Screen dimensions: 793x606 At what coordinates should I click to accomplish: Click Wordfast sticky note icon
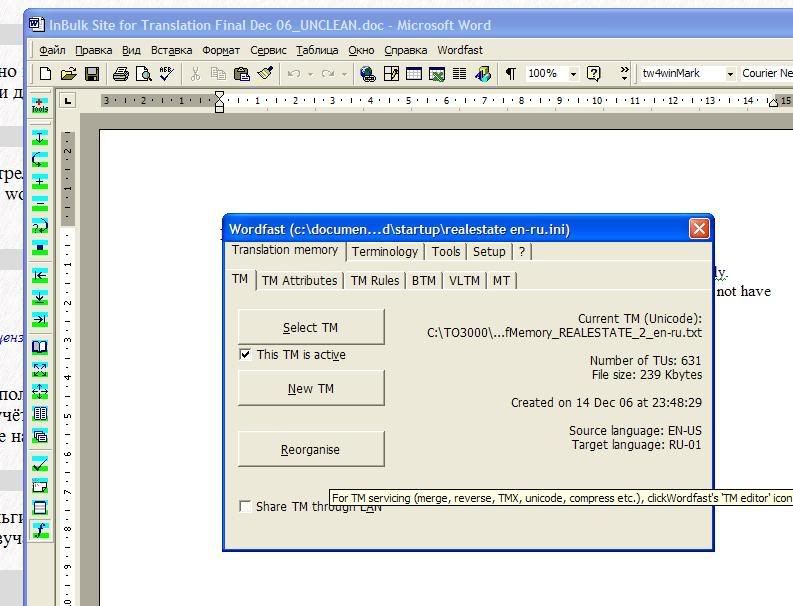(x=40, y=486)
